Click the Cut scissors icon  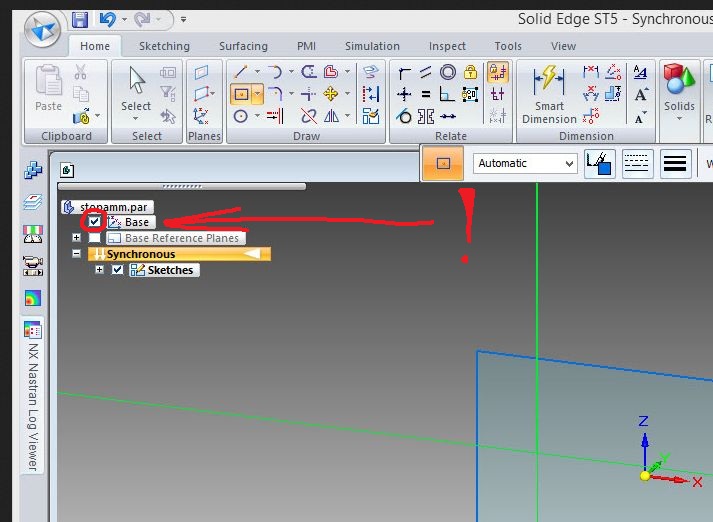tap(80, 72)
